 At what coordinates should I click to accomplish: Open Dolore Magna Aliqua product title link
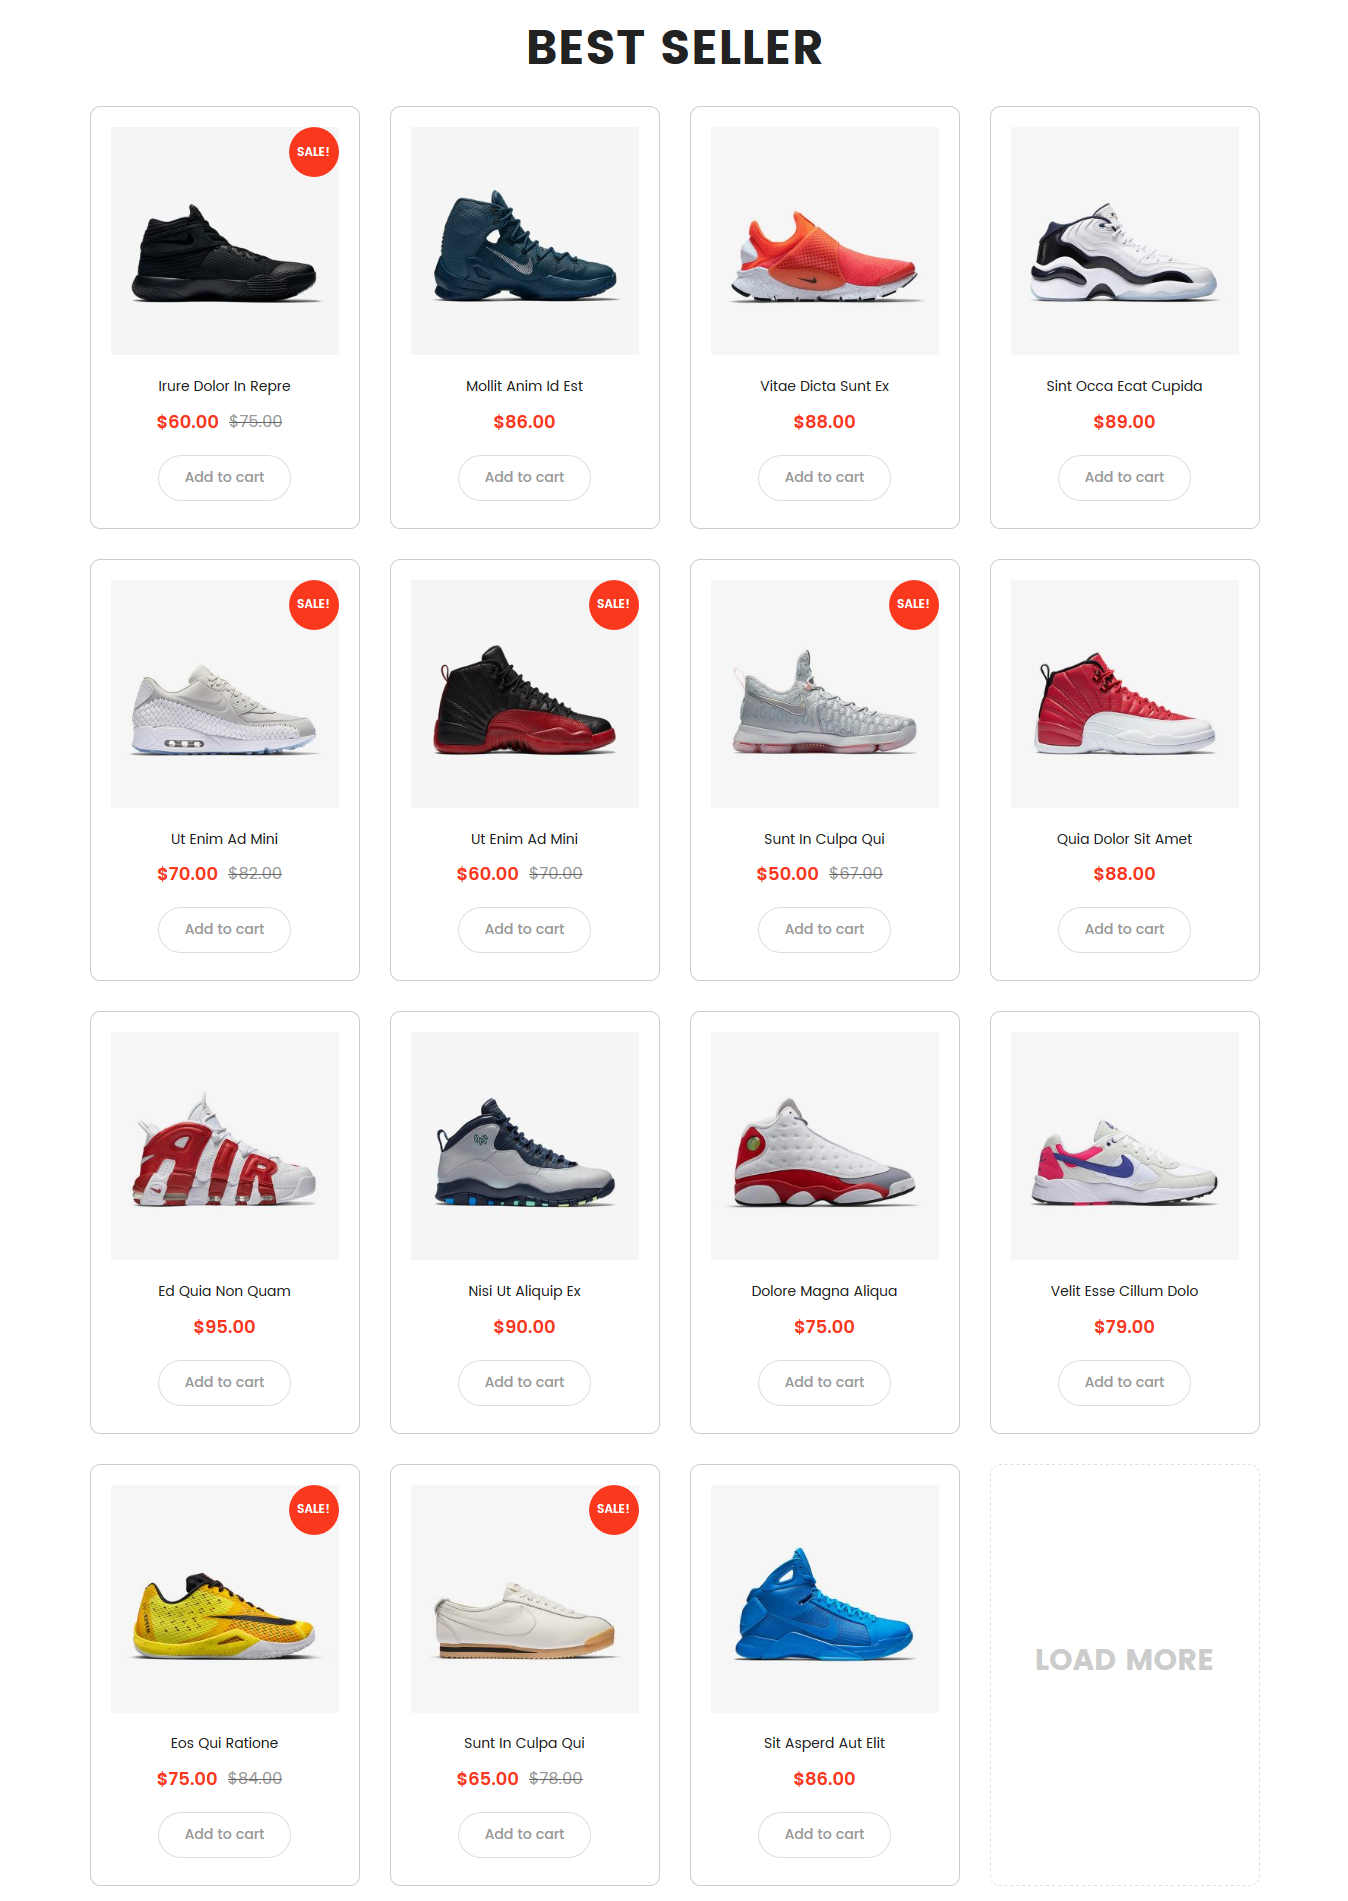[x=824, y=1291]
